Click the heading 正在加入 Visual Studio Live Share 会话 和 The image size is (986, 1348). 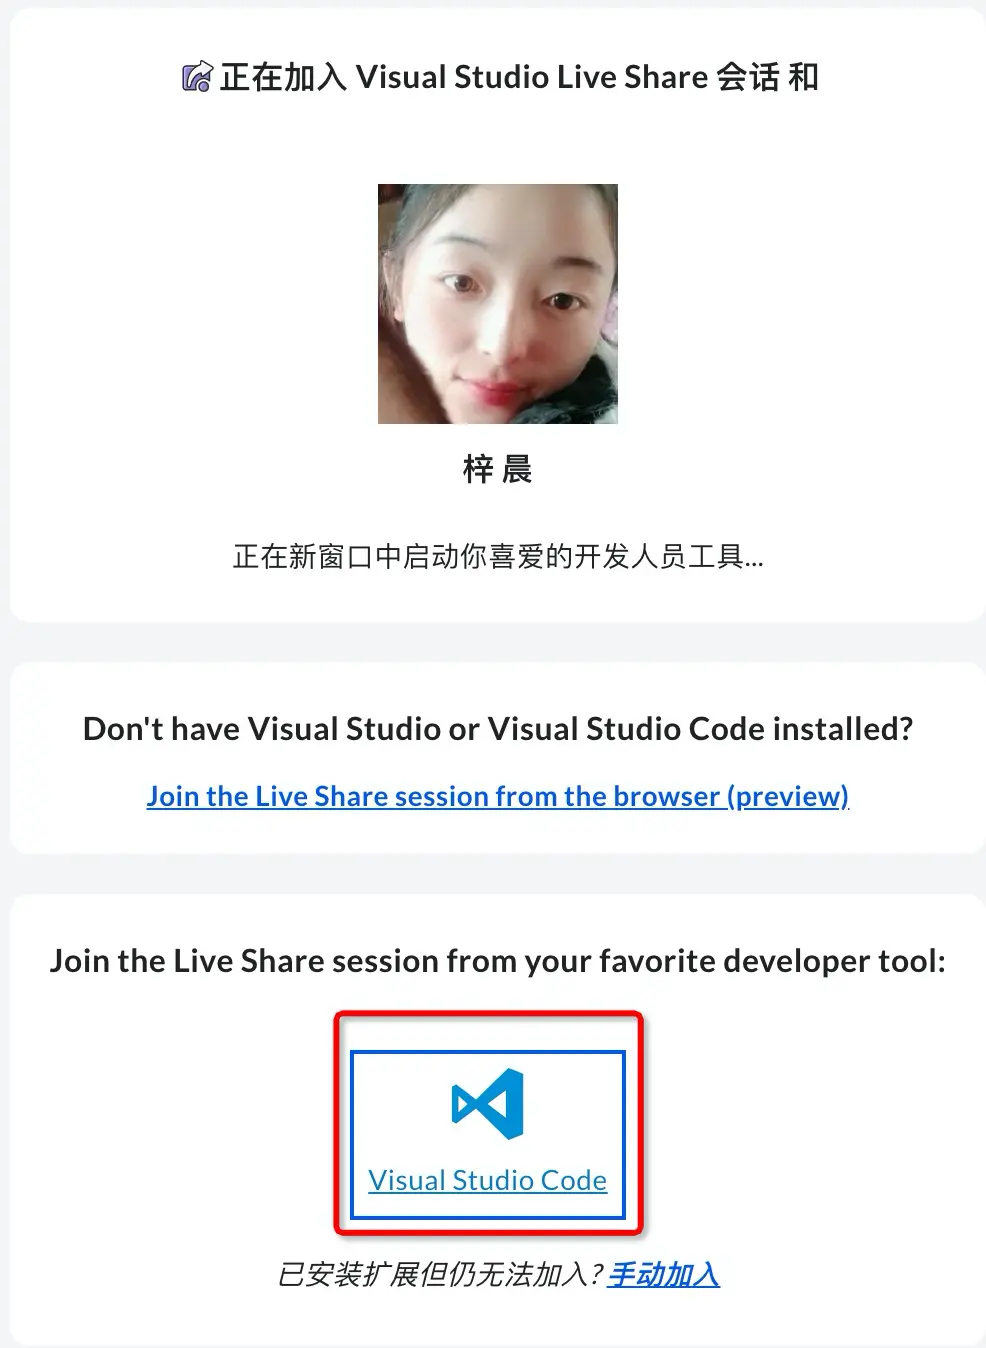(x=519, y=77)
